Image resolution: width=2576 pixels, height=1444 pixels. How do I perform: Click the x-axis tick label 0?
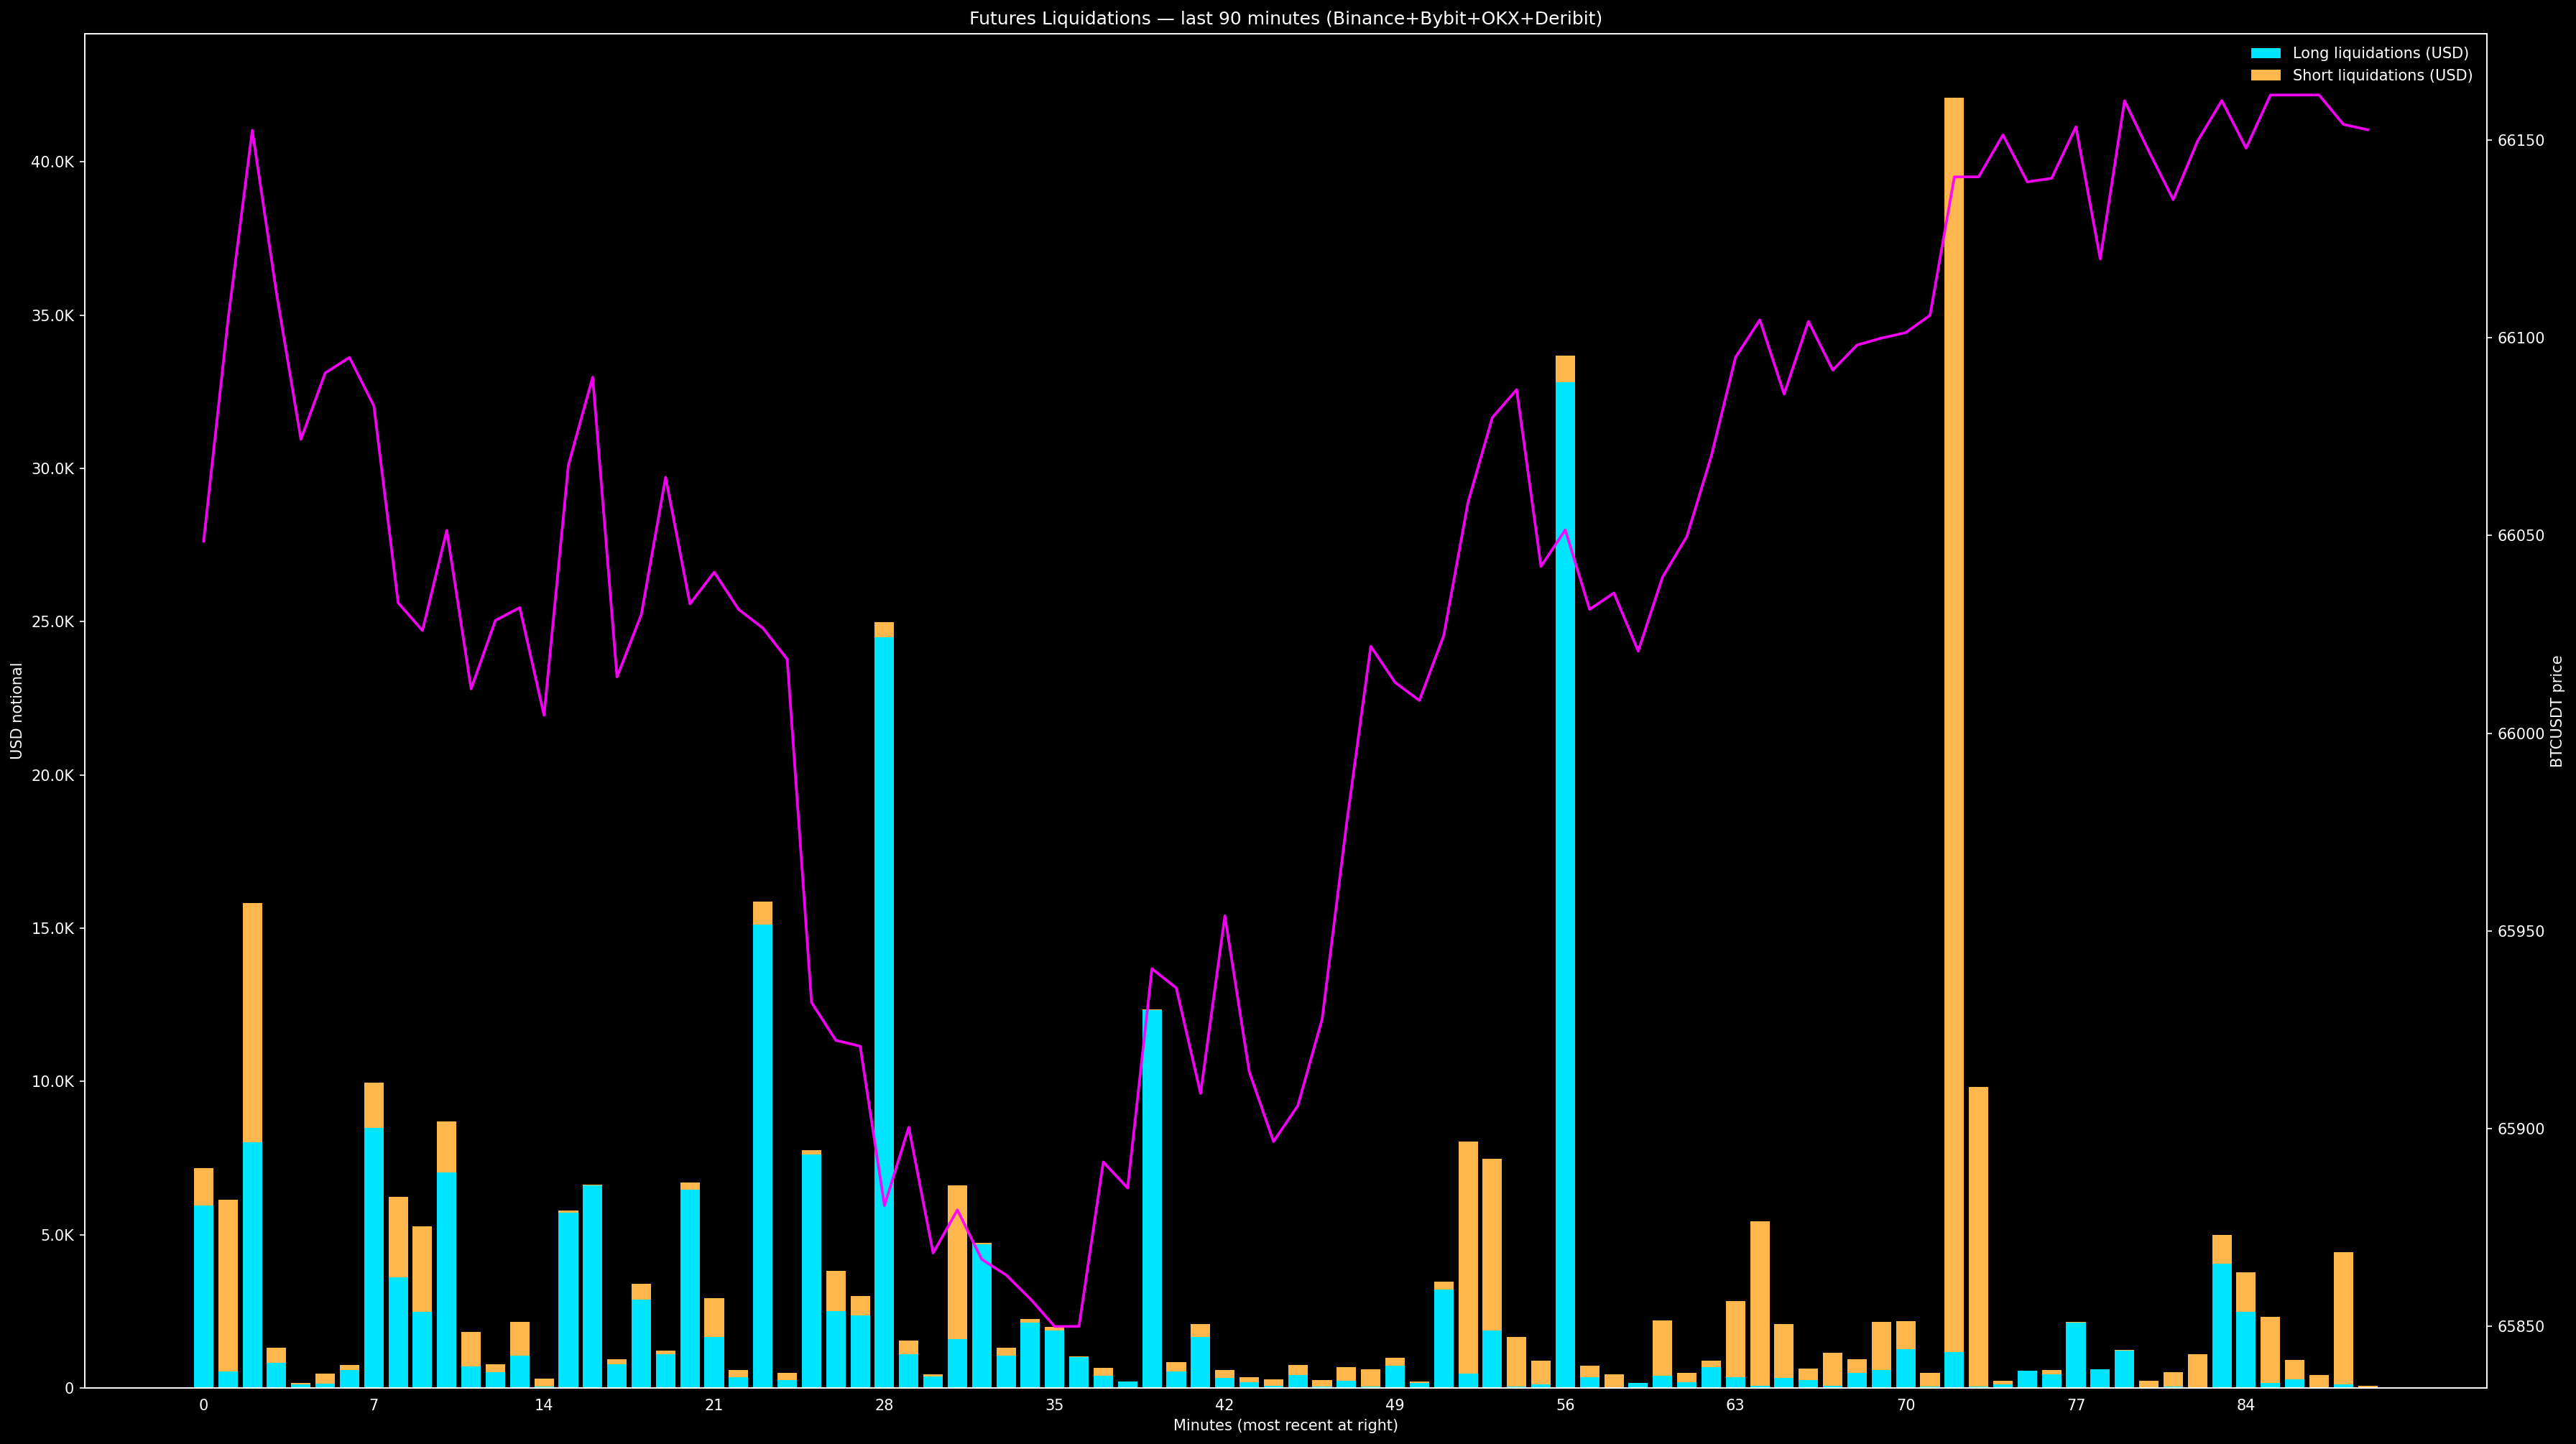(204, 1405)
